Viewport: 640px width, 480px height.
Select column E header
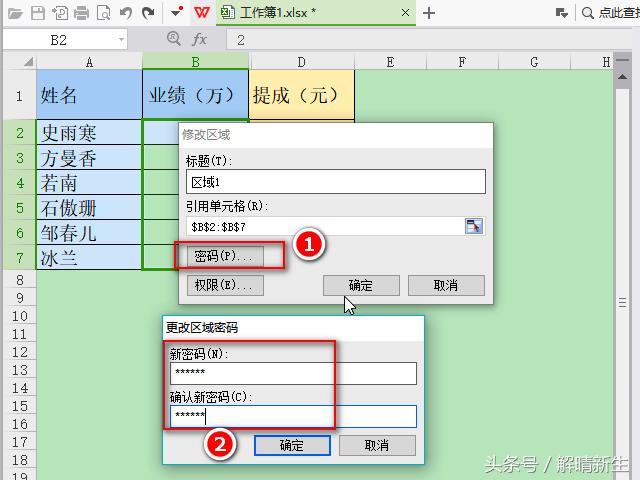click(x=390, y=62)
